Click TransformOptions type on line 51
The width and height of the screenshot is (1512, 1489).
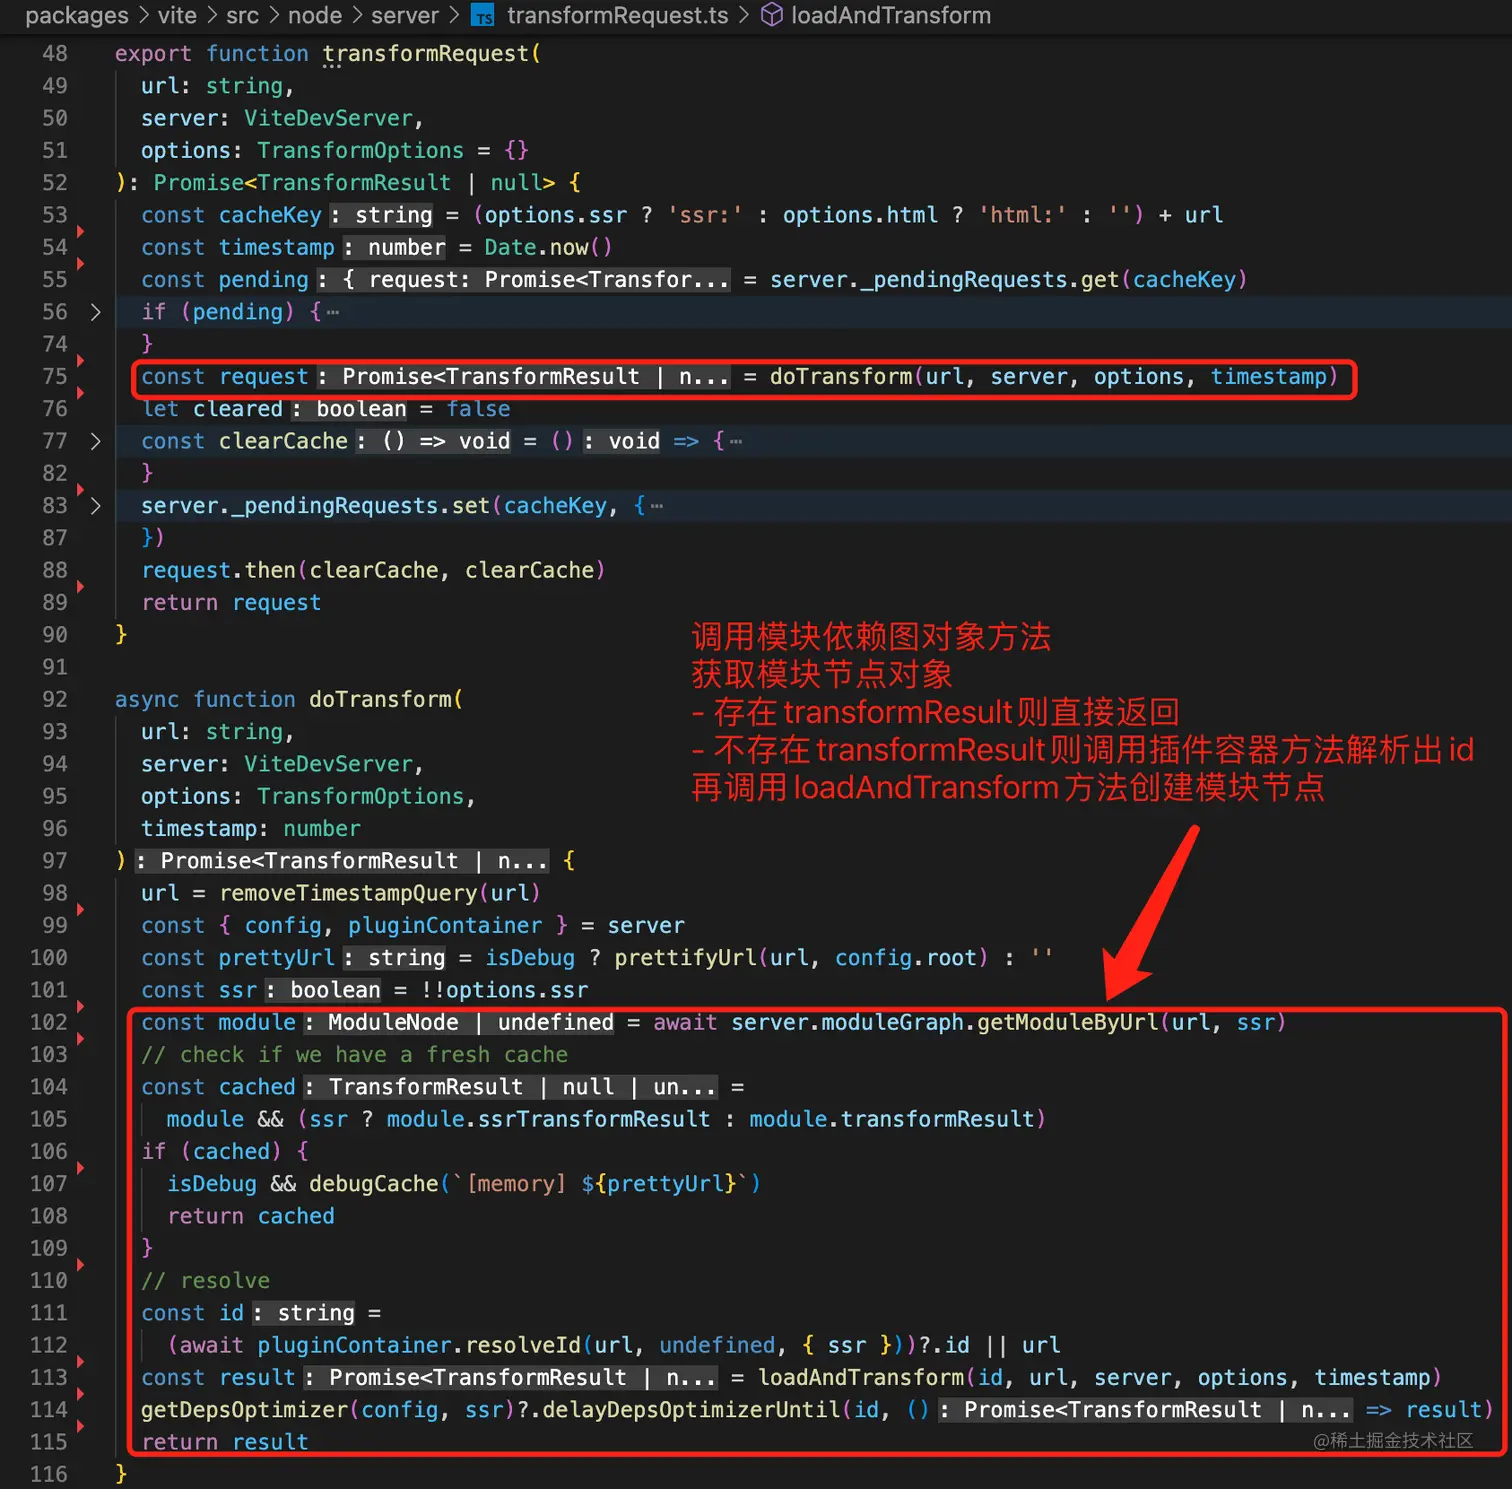click(360, 151)
